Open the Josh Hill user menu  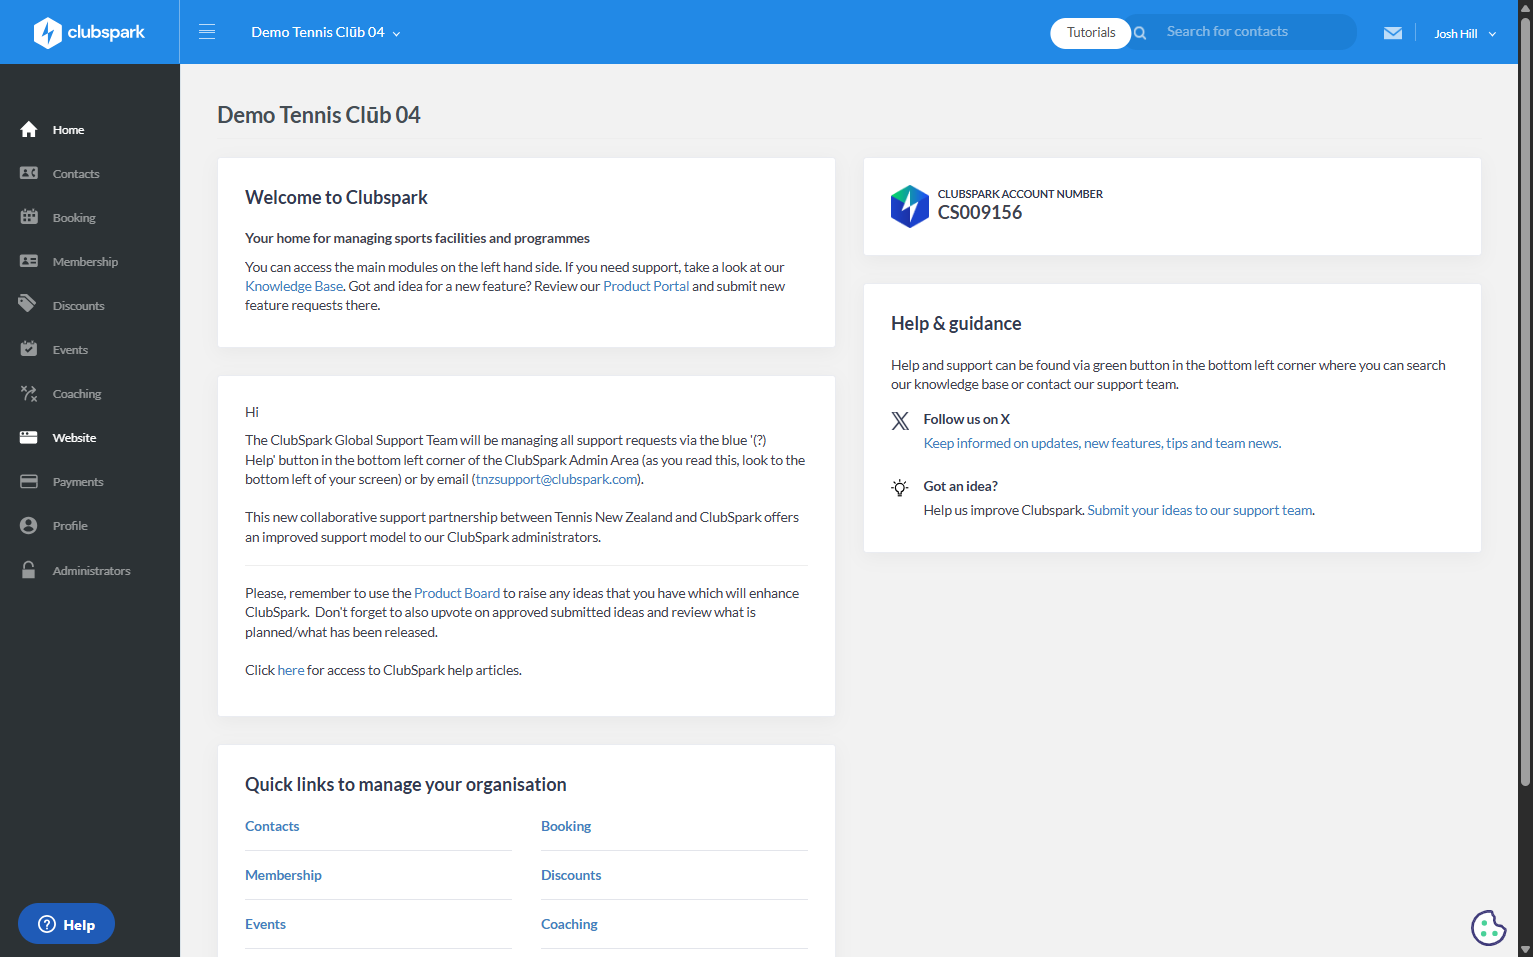pyautogui.click(x=1465, y=34)
